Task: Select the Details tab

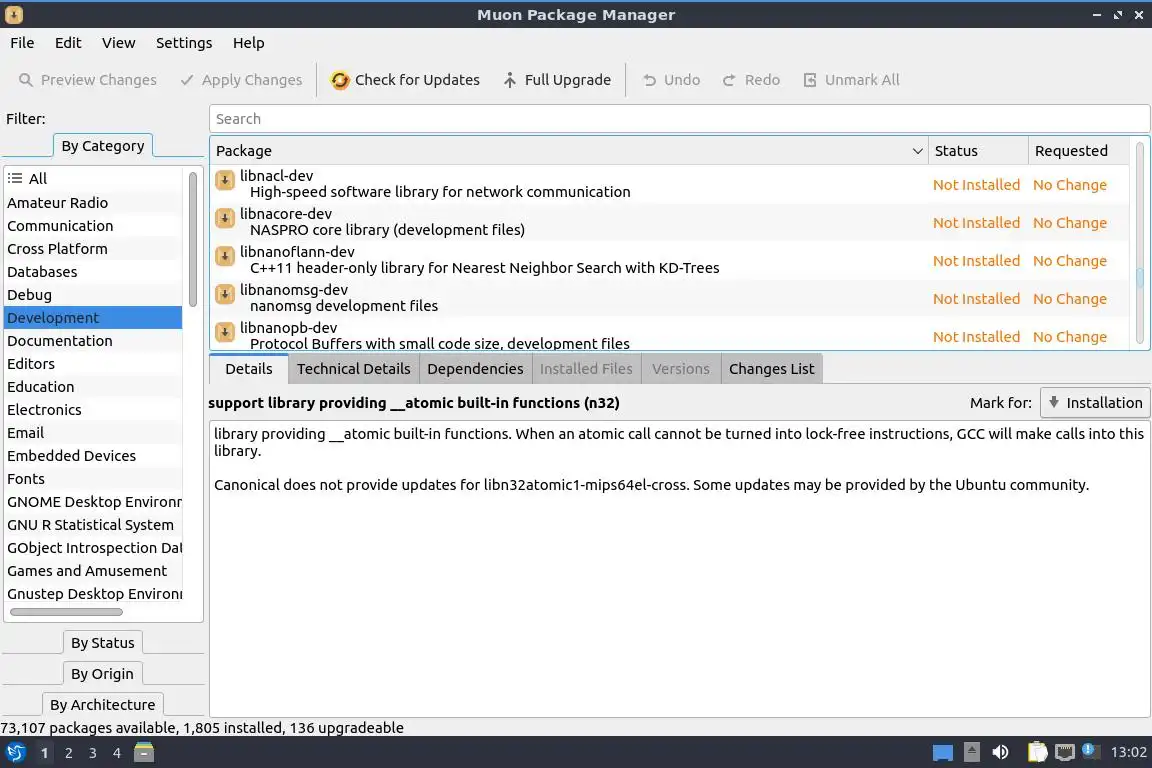Action: [x=248, y=369]
